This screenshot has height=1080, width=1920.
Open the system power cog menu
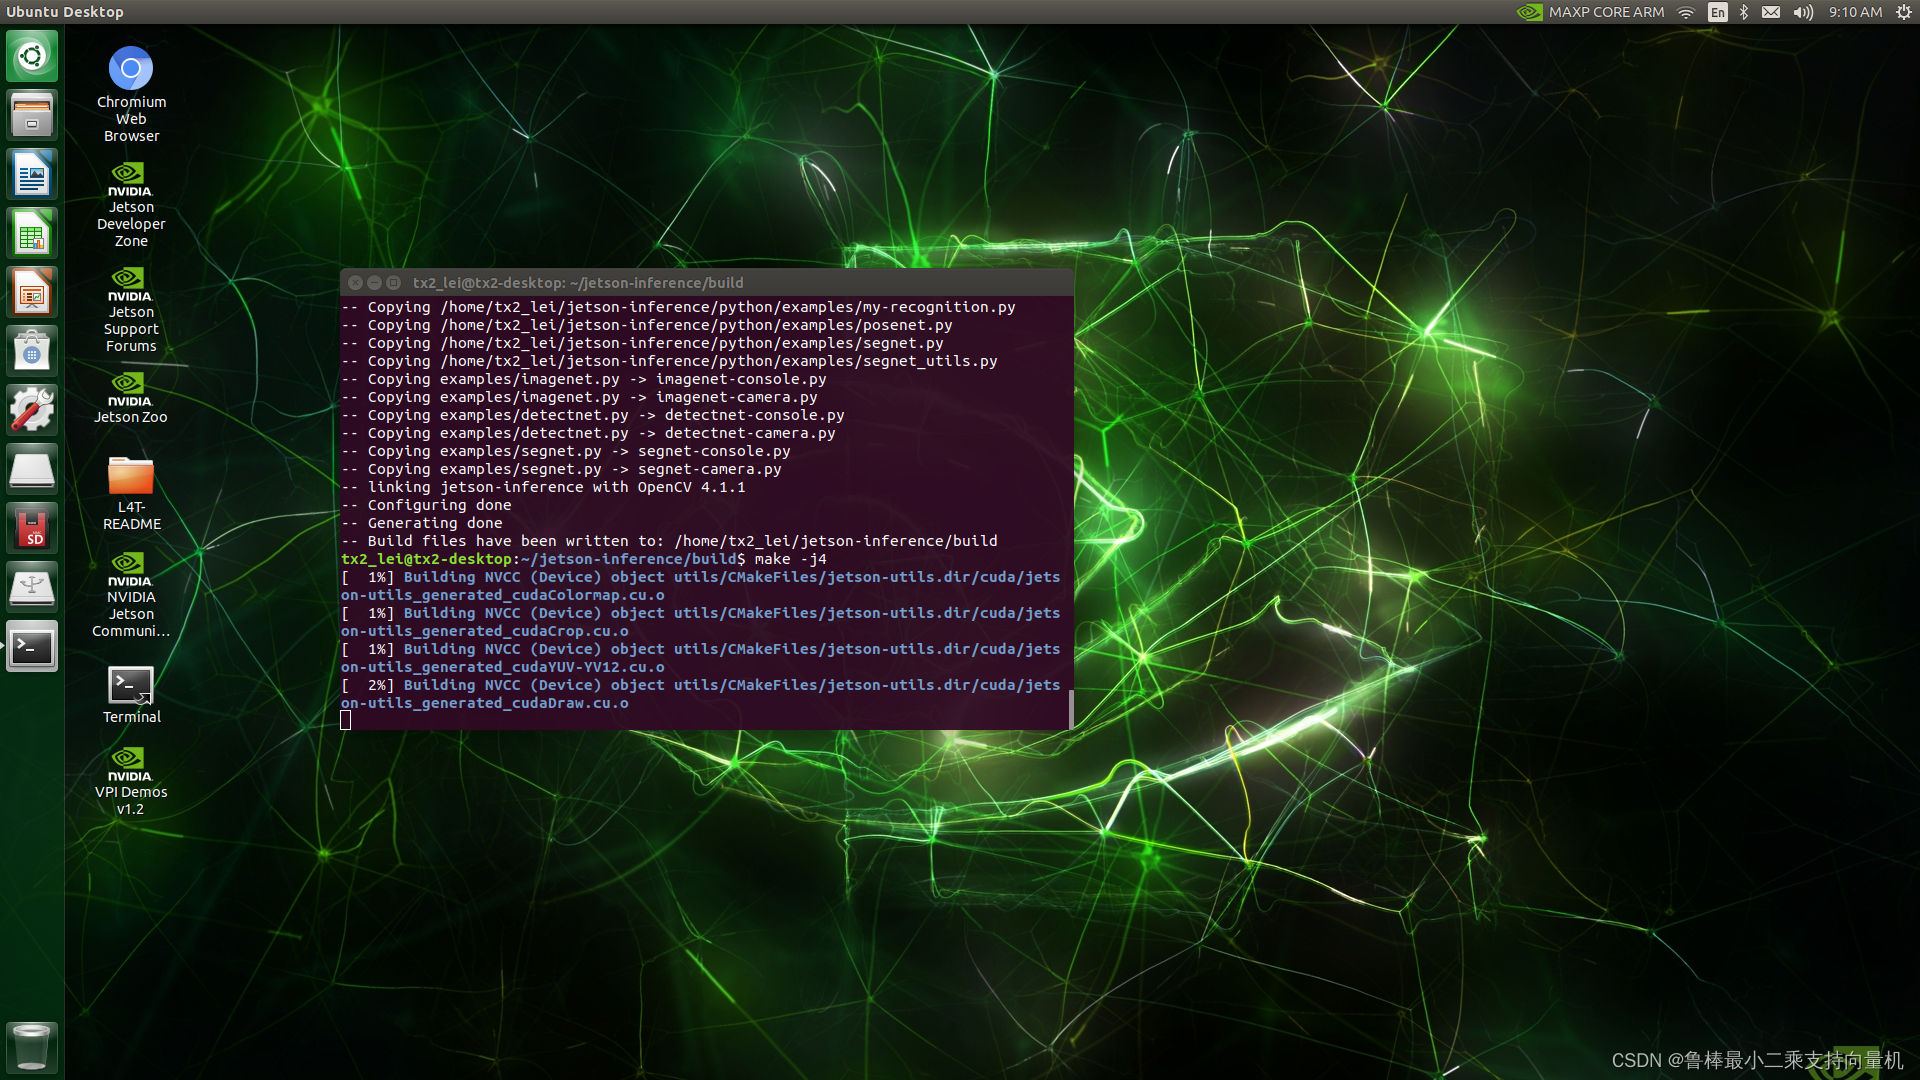(x=1904, y=12)
